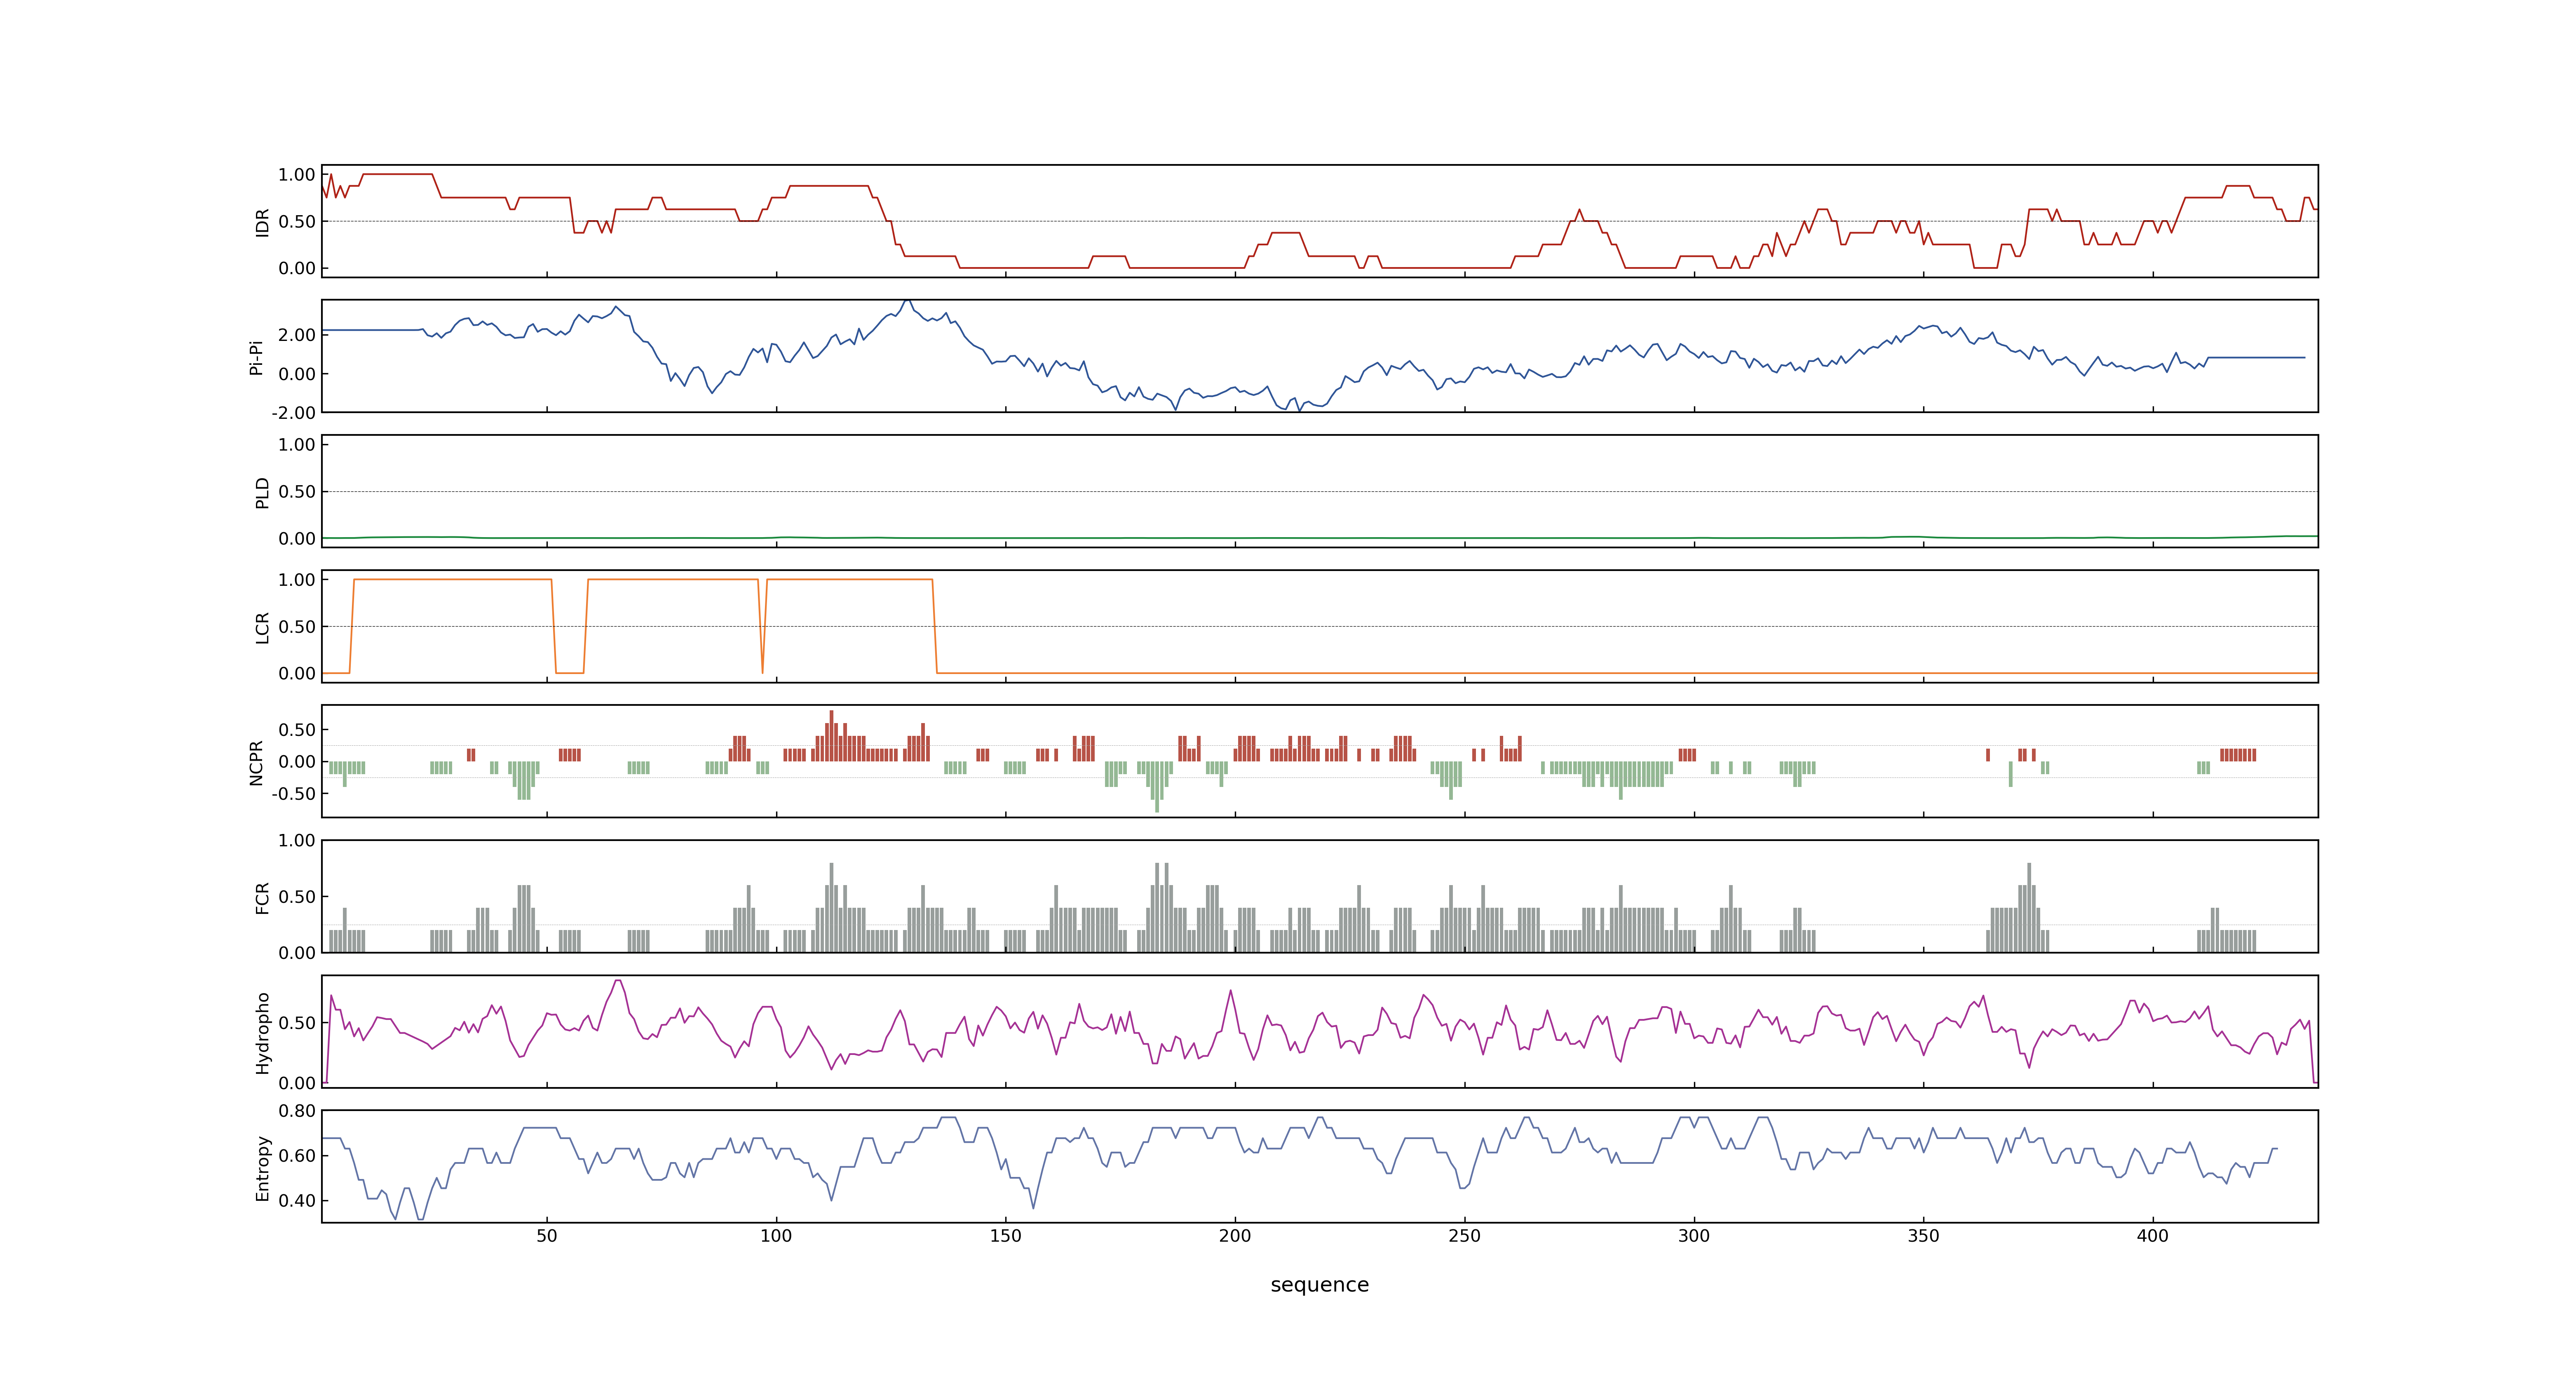The width and height of the screenshot is (2576, 1374).
Task: Click the x-axis tick label 200
Action: [x=1235, y=1236]
